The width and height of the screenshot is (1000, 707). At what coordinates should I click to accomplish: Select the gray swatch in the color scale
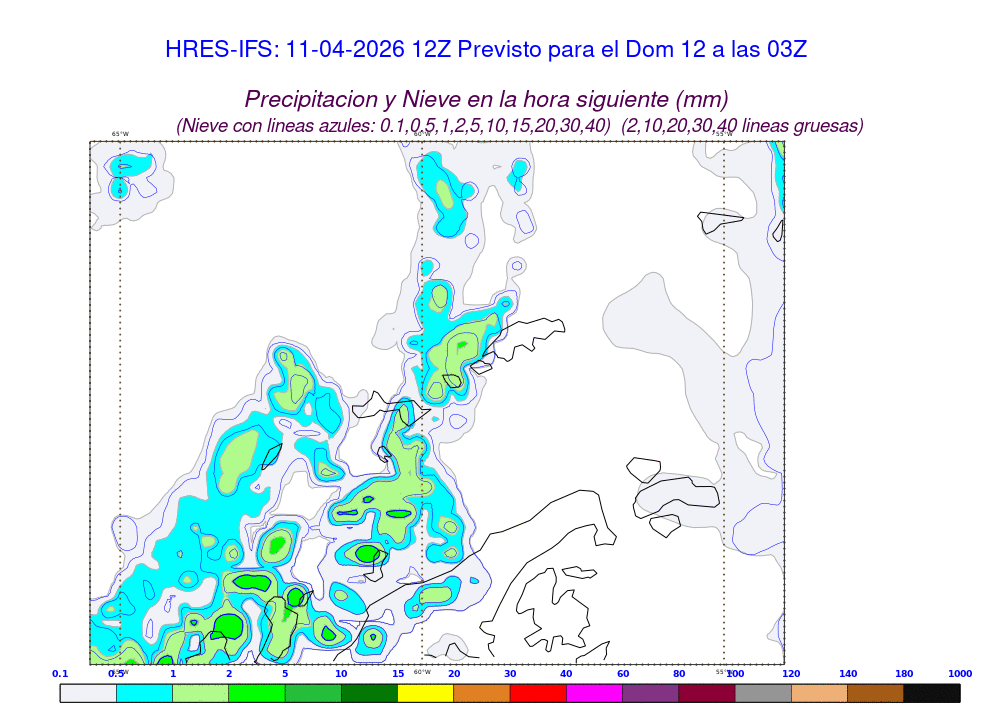click(763, 693)
